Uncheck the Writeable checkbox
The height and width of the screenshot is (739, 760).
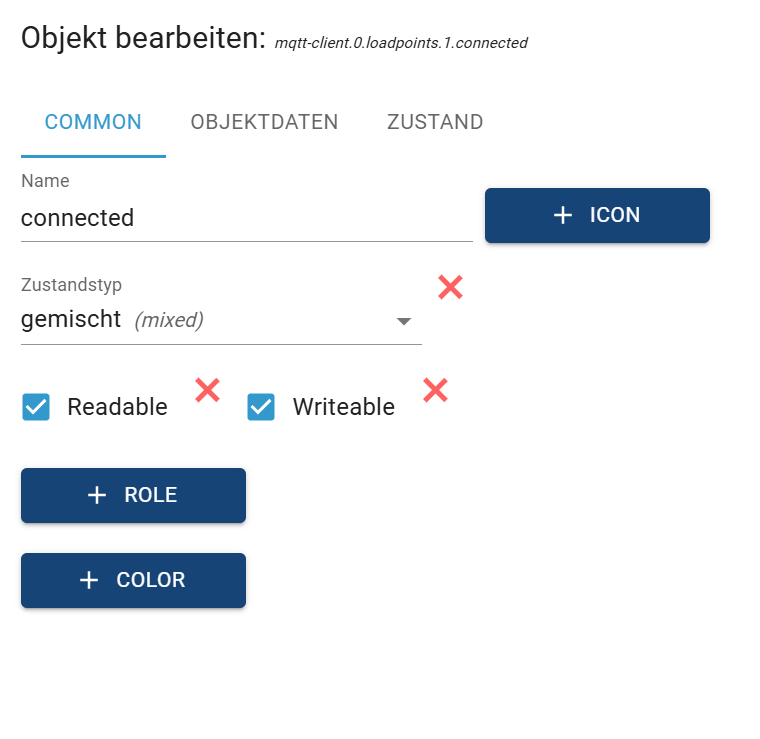[261, 407]
